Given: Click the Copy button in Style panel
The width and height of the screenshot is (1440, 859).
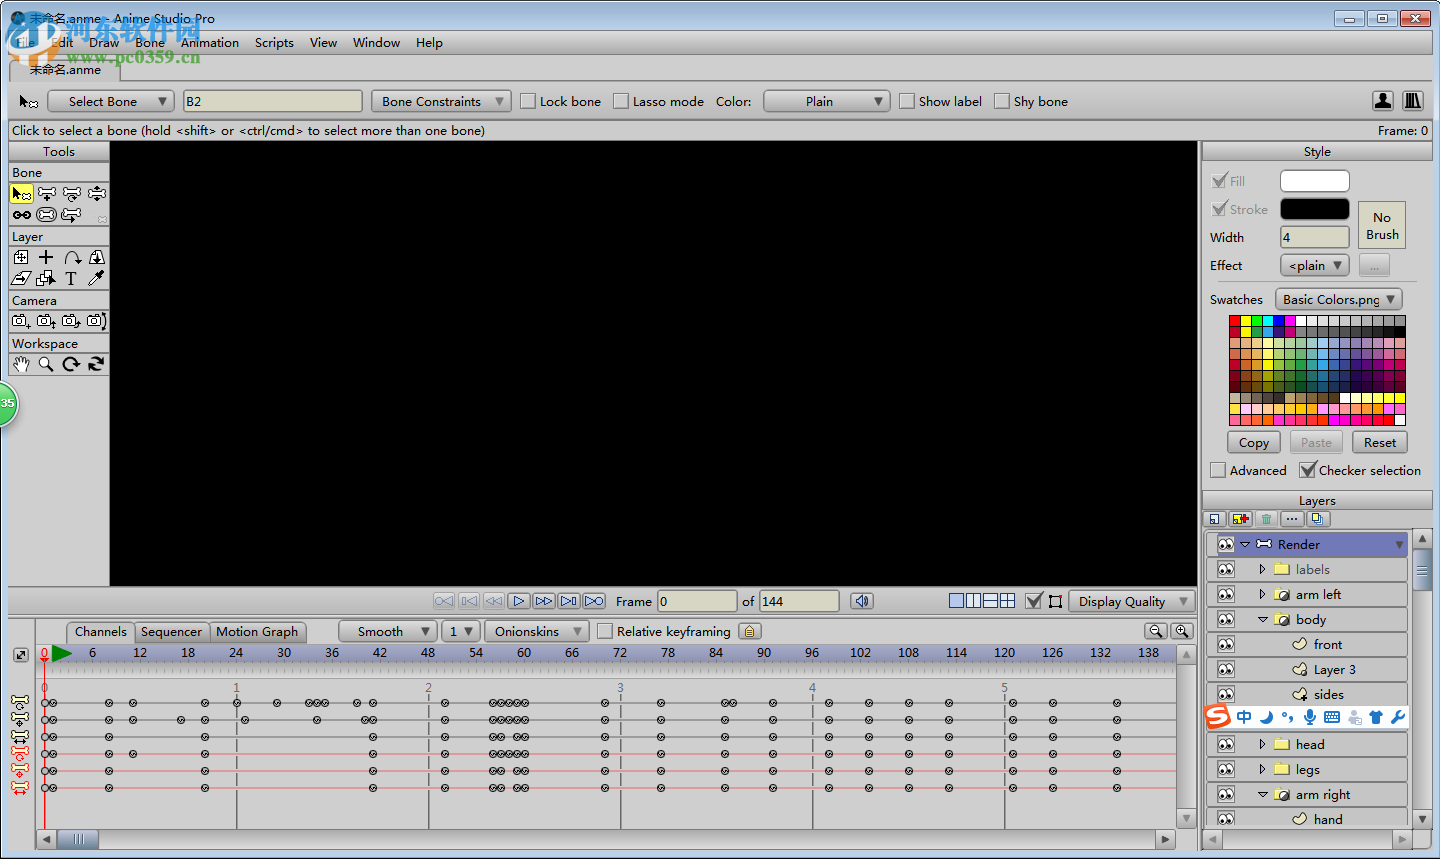Looking at the screenshot, I should tap(1253, 442).
